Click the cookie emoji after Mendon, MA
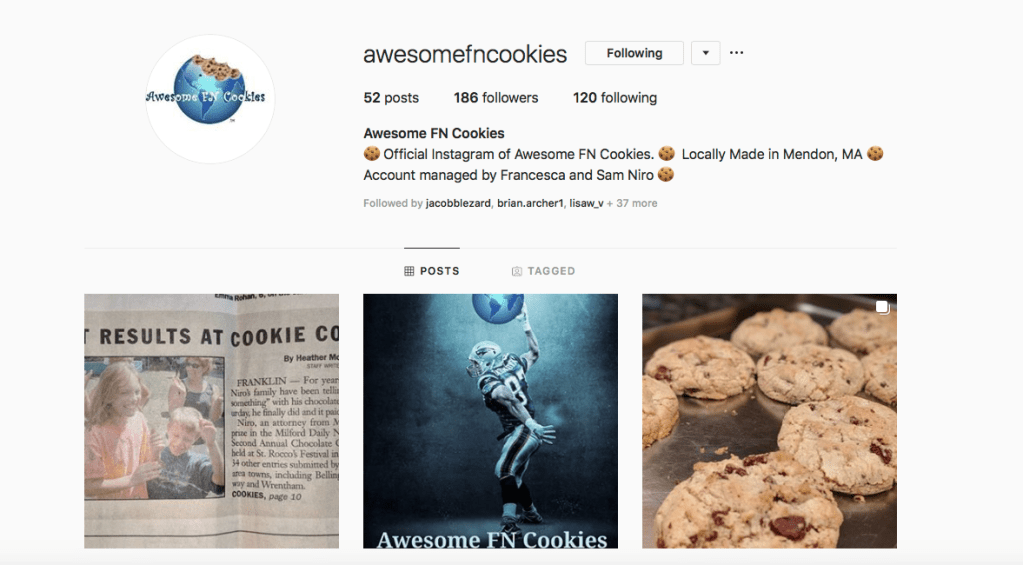The width and height of the screenshot is (1023, 565). 875,154
